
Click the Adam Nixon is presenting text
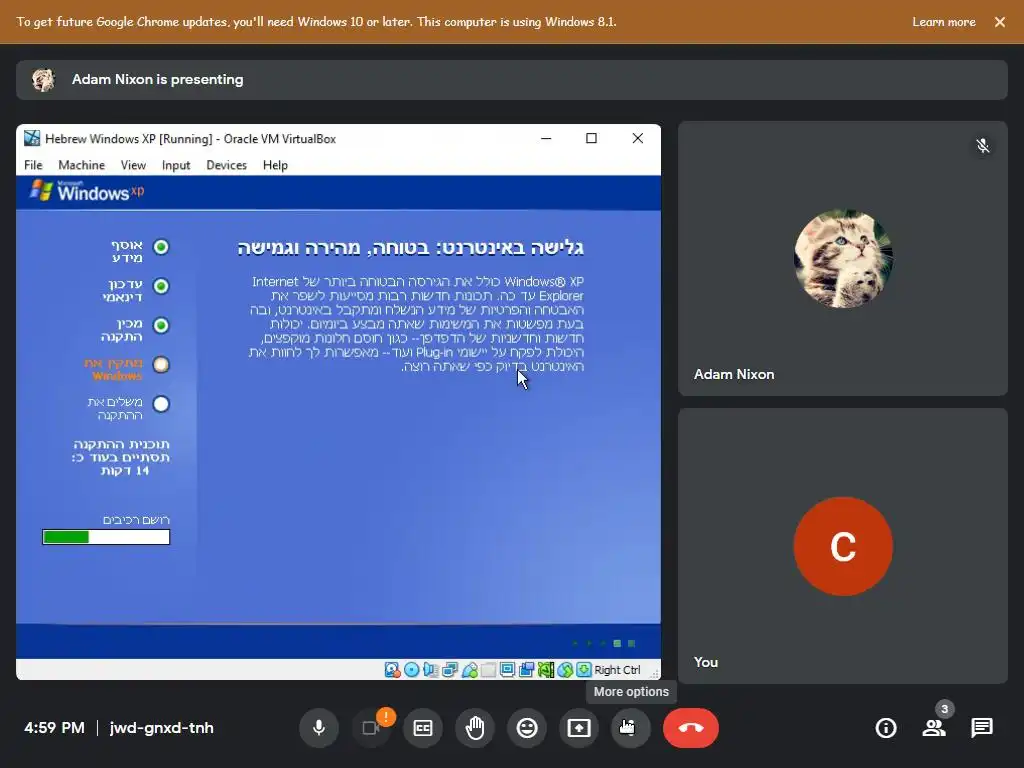click(157, 80)
